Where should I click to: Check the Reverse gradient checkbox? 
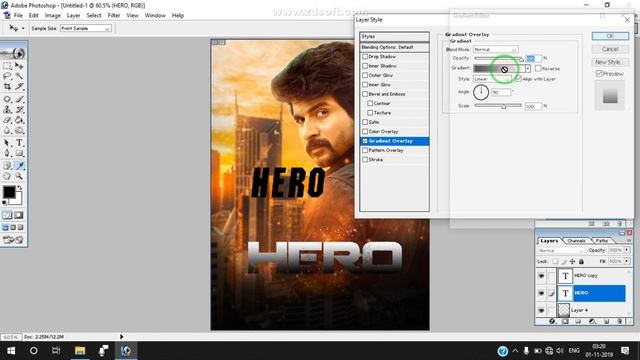538,69
